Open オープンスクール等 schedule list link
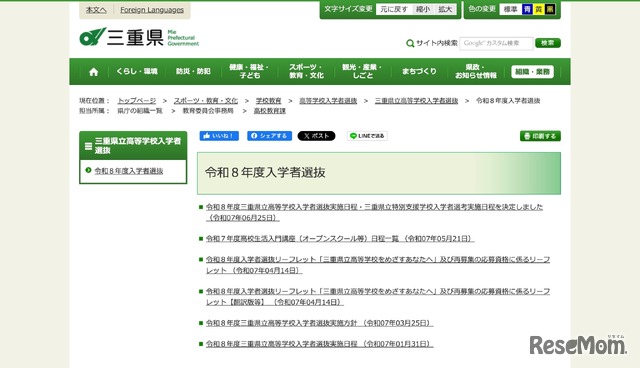This screenshot has height=368, width=640. pyautogui.click(x=340, y=239)
